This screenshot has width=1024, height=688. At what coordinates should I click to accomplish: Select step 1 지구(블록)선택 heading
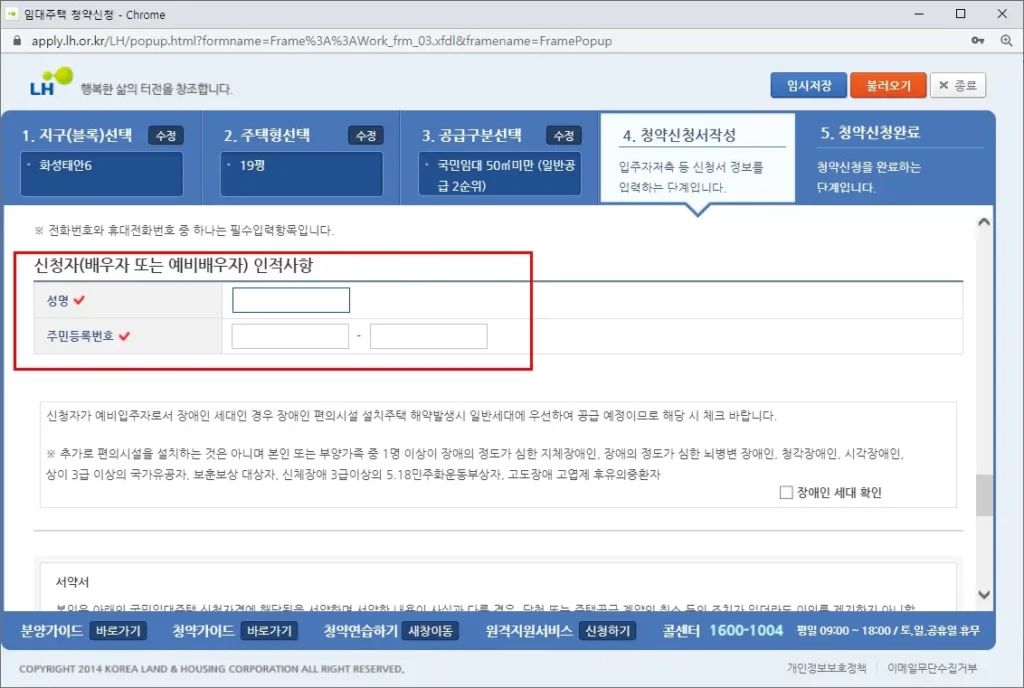point(77,135)
